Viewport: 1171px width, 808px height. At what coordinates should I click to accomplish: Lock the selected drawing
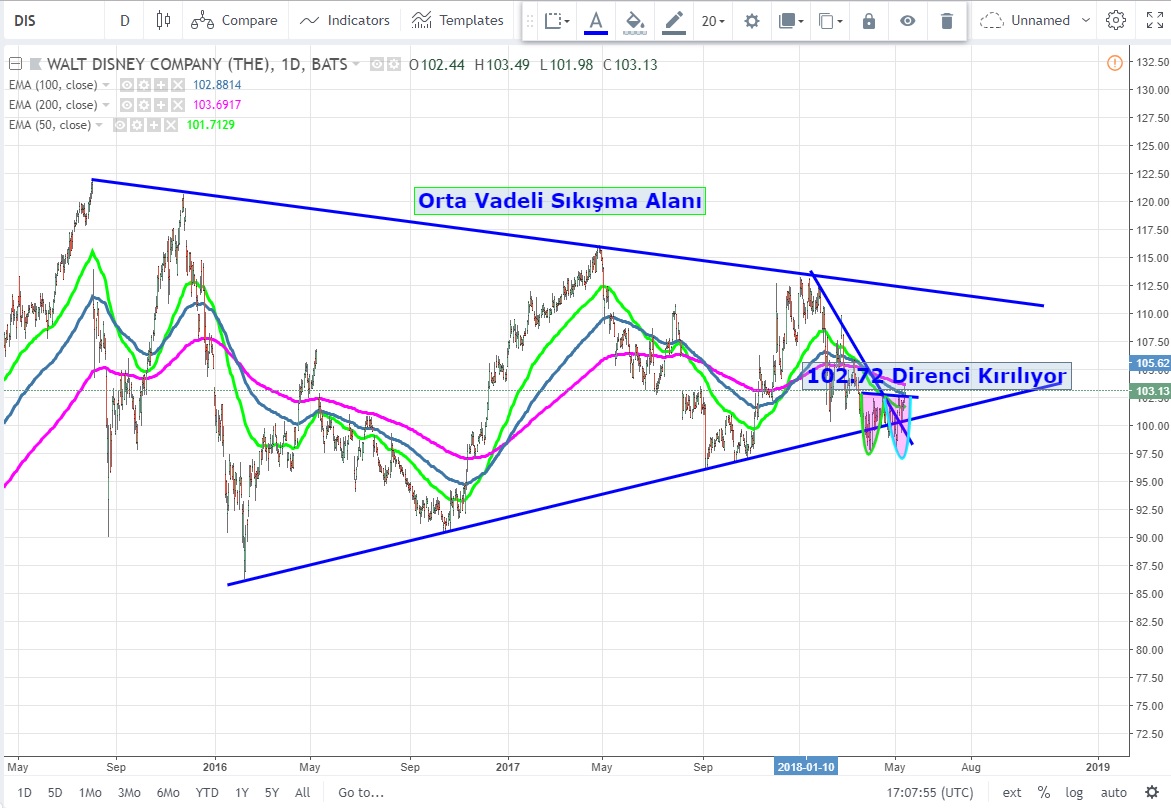(x=868, y=20)
